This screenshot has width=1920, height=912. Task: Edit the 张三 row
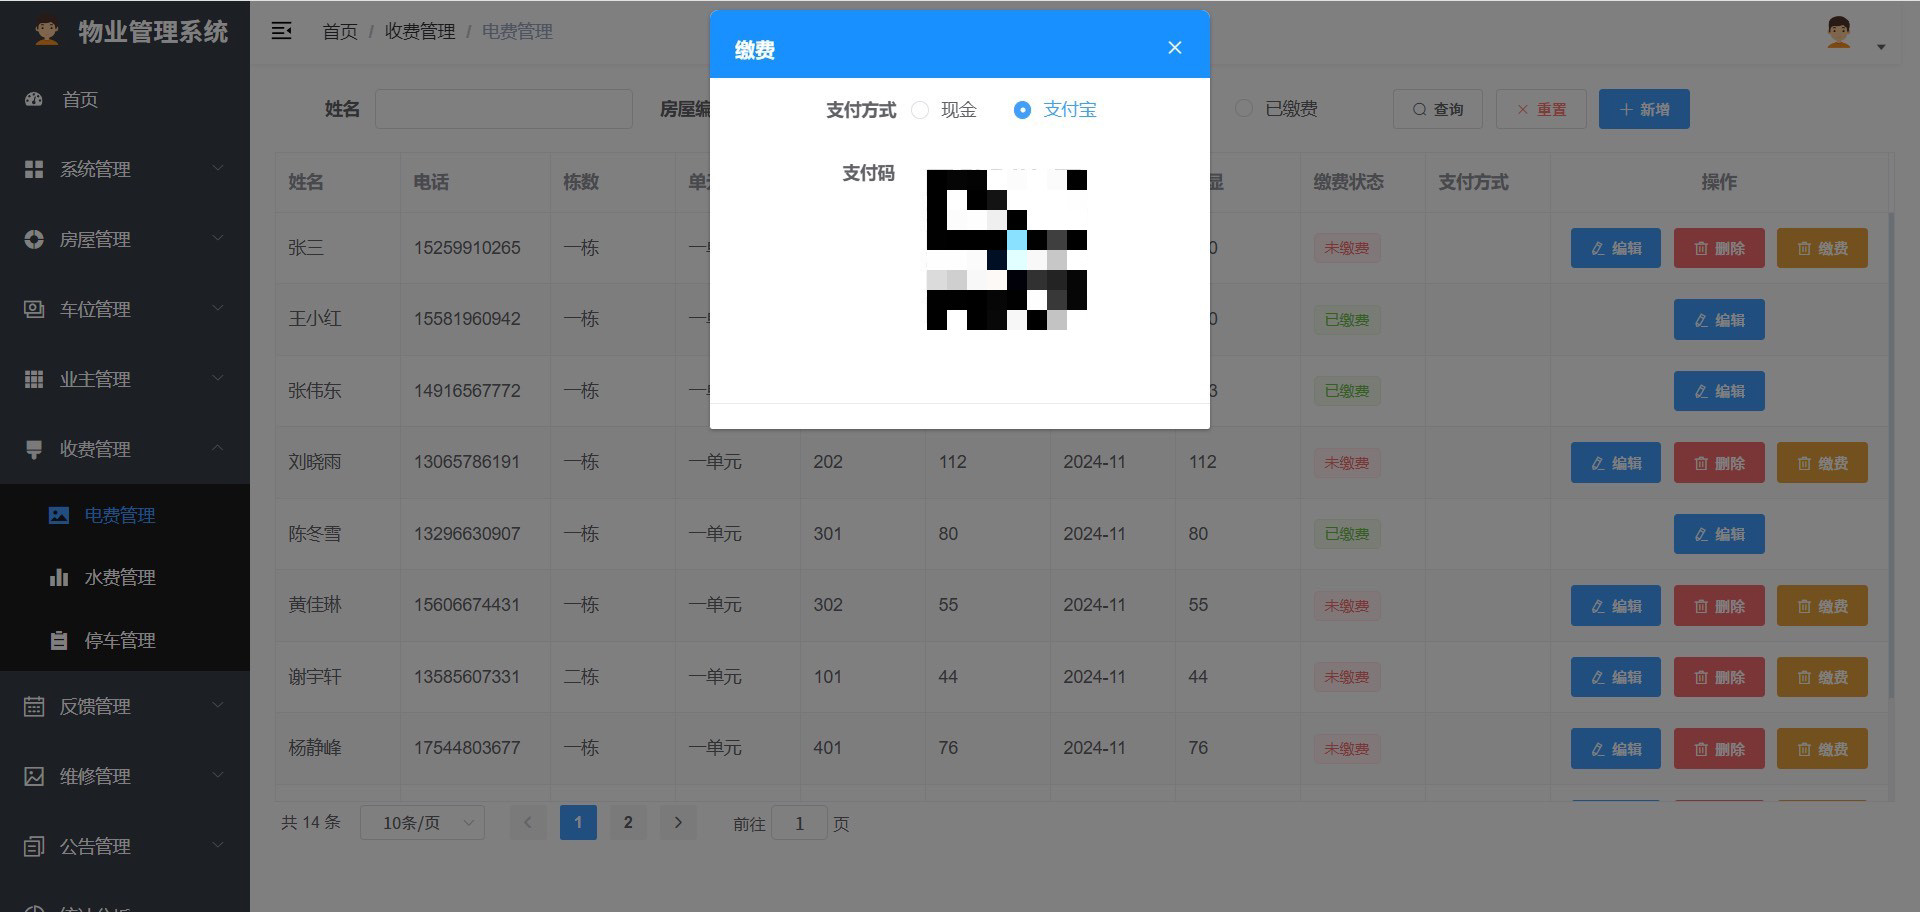point(1616,248)
